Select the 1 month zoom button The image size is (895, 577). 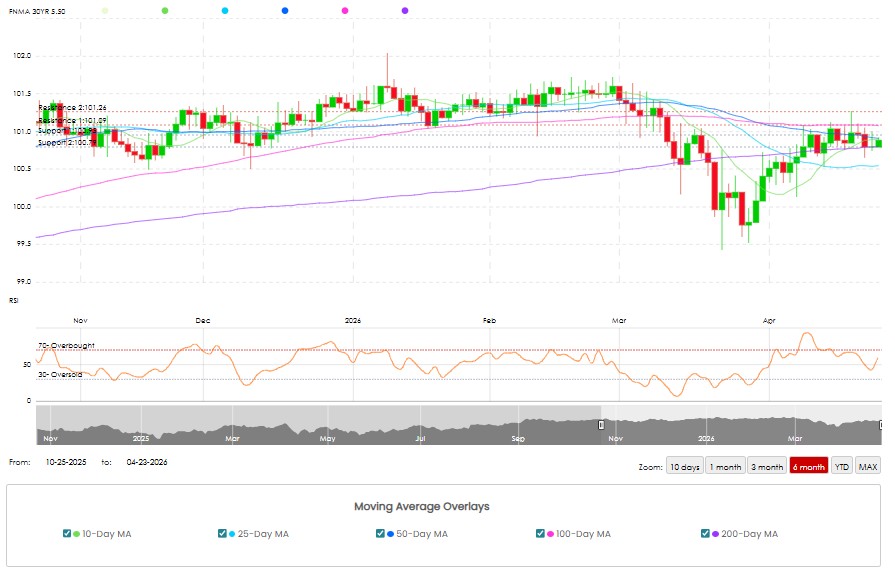(725, 467)
